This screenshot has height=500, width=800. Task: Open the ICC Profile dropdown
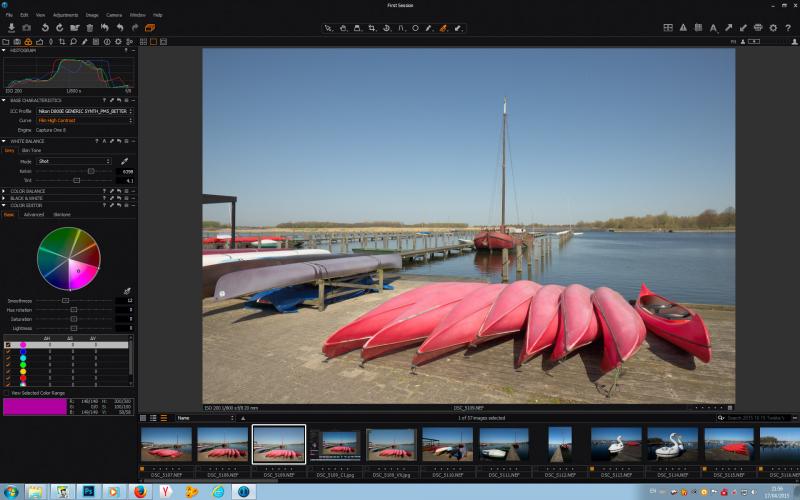click(x=85, y=111)
